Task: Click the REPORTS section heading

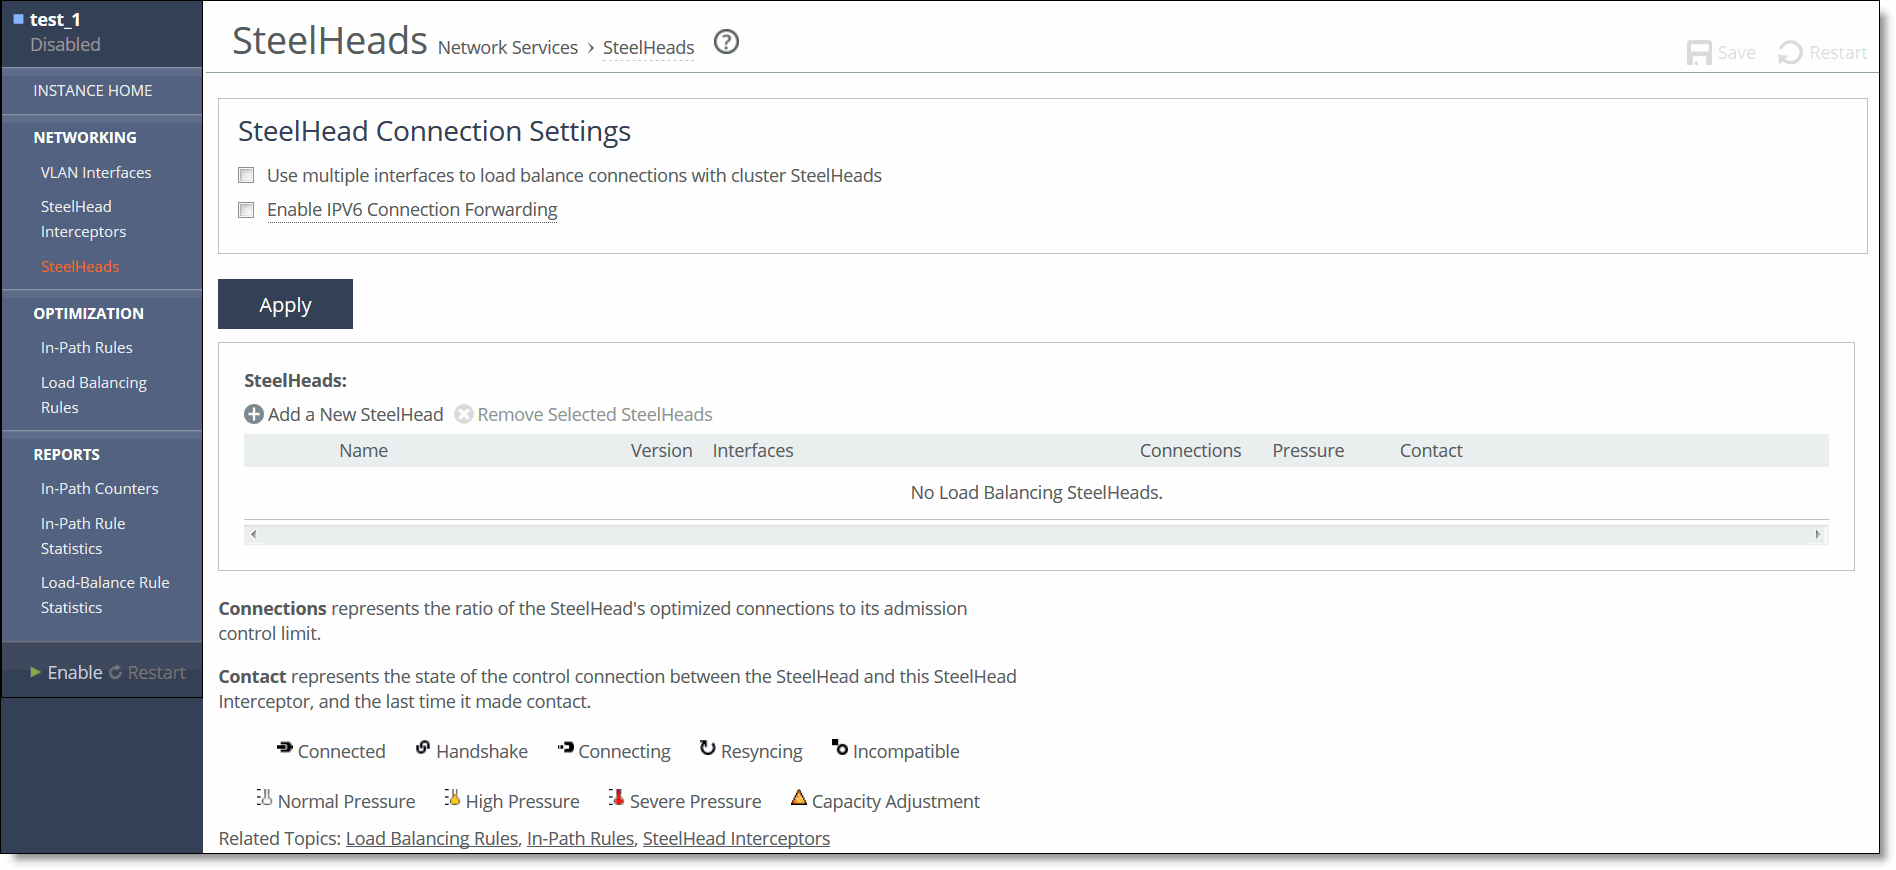Action: pyautogui.click(x=66, y=455)
